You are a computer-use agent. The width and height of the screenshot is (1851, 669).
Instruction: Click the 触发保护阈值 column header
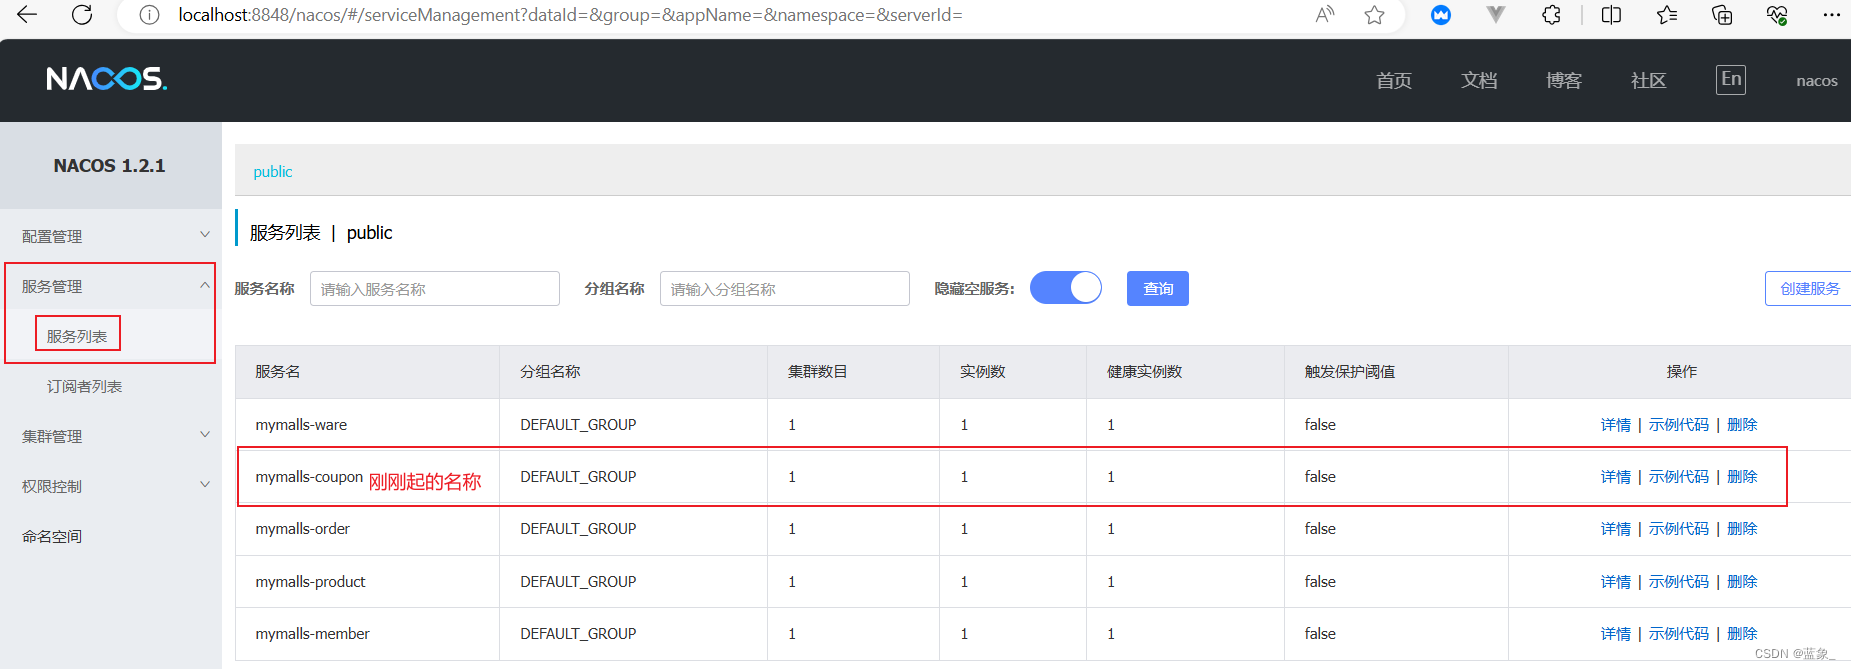click(x=1349, y=372)
